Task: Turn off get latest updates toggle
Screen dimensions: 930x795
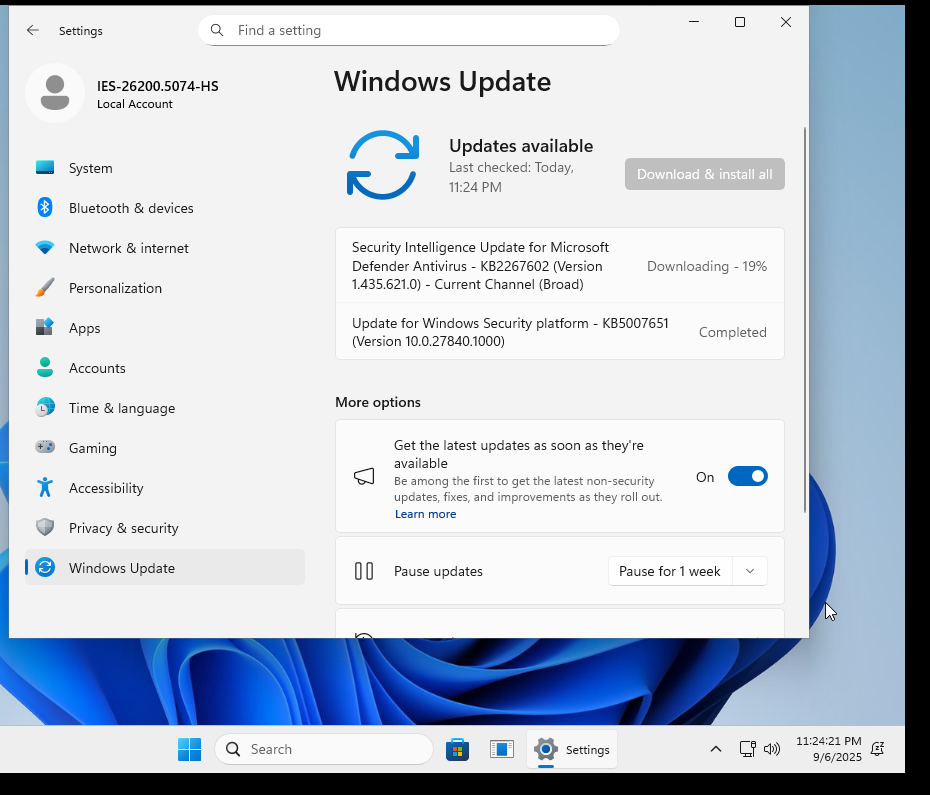Action: pyautogui.click(x=747, y=476)
